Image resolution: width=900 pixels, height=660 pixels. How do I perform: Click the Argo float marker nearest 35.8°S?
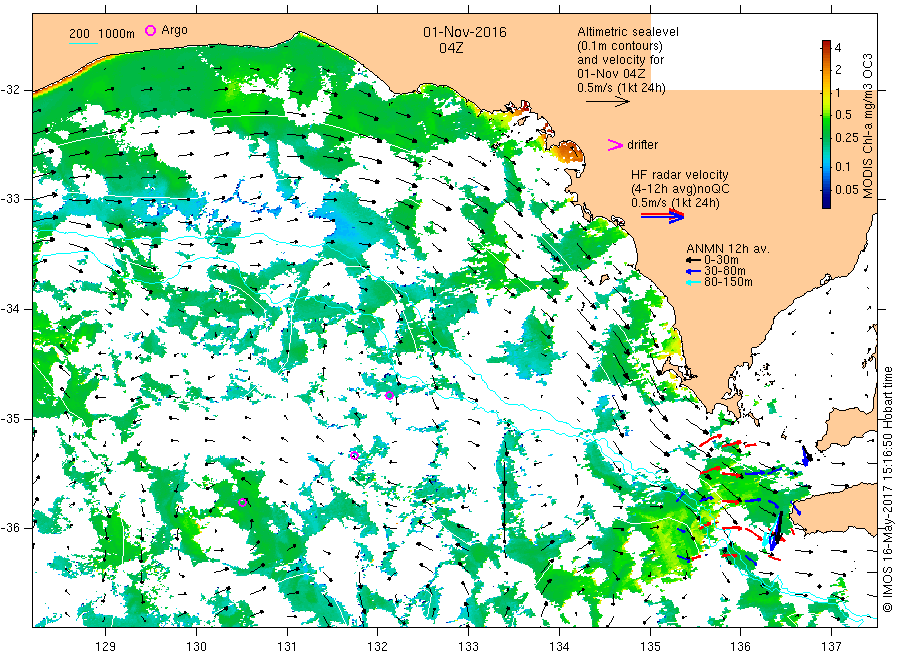point(243,503)
